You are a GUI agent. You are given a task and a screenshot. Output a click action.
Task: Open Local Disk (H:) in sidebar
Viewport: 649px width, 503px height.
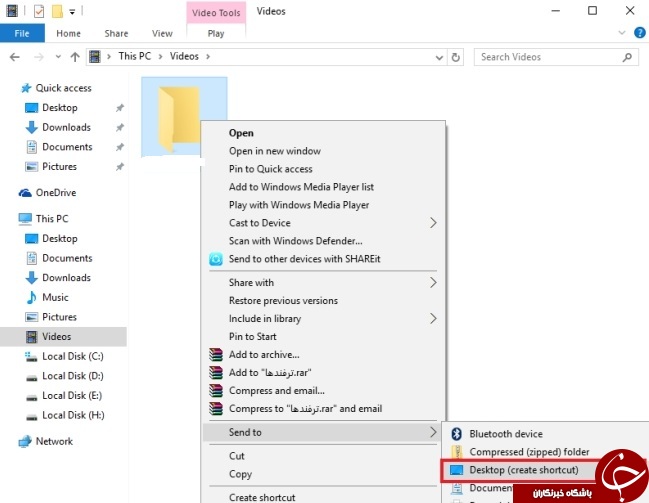tap(65, 415)
